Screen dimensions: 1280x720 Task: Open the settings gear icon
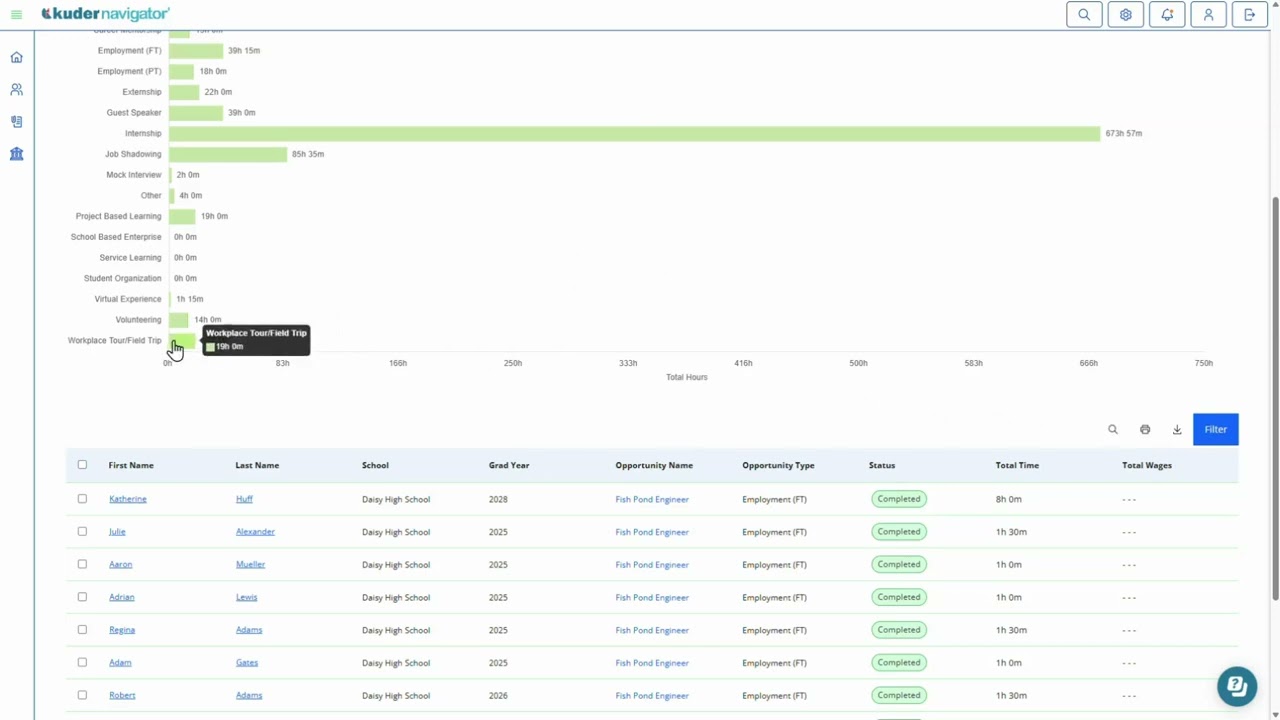click(x=1126, y=15)
